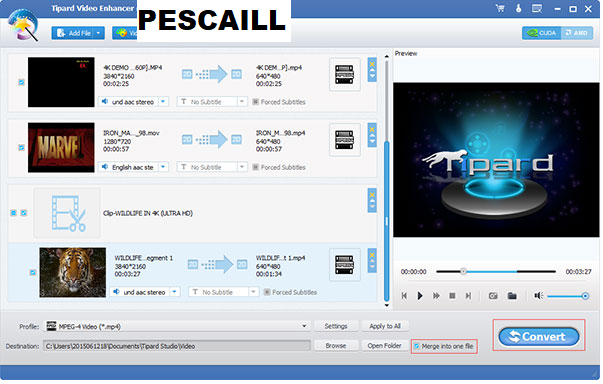
Task: Browse for destination folder
Action: 336,346
